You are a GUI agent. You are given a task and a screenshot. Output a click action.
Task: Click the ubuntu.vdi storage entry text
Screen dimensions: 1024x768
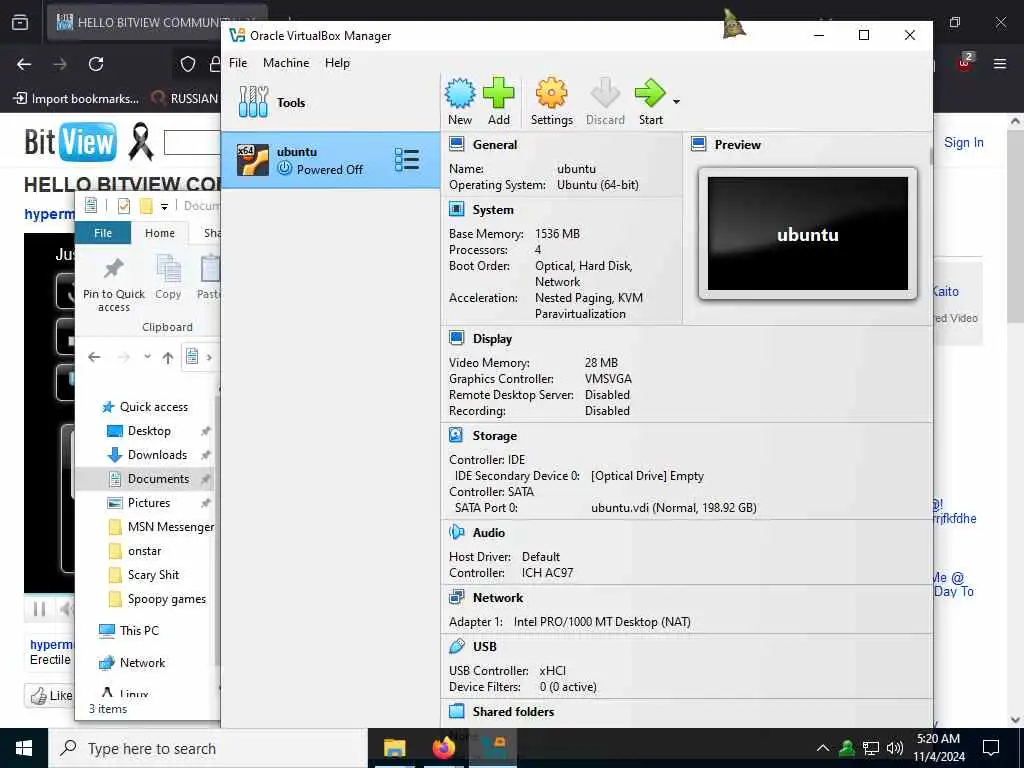673,507
